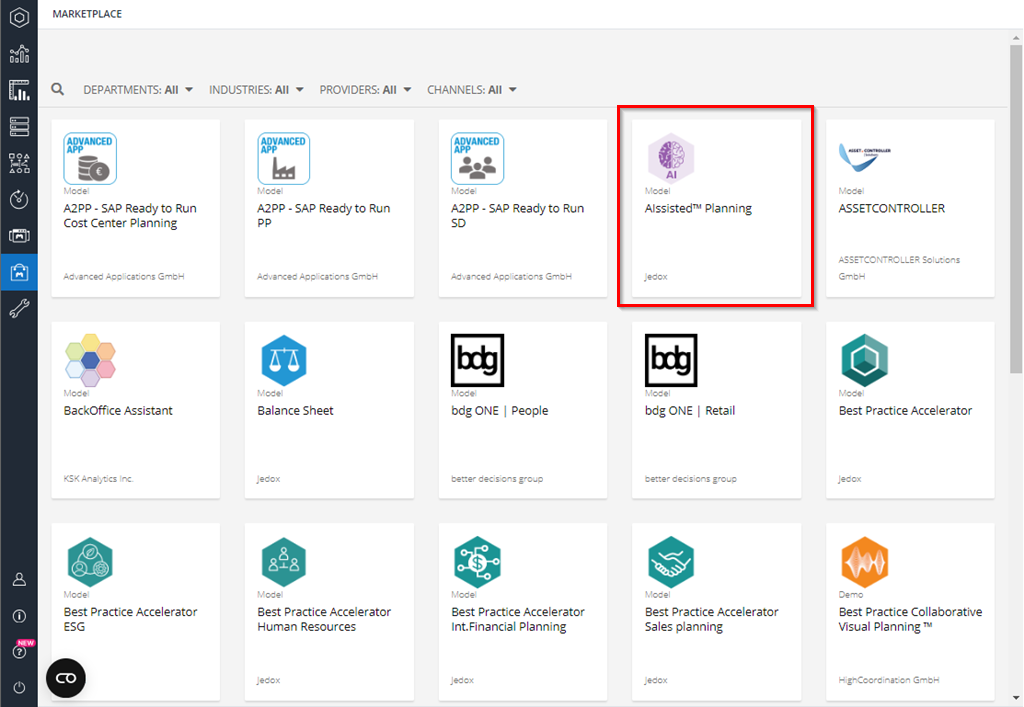Click the Jedox hexagon logo in the sidebar
The width and height of the screenshot is (1024, 707).
coord(19,17)
